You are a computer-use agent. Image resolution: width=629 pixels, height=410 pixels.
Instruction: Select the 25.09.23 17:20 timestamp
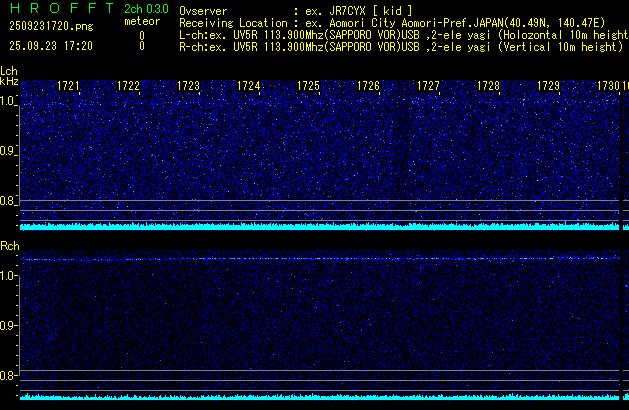[47, 46]
